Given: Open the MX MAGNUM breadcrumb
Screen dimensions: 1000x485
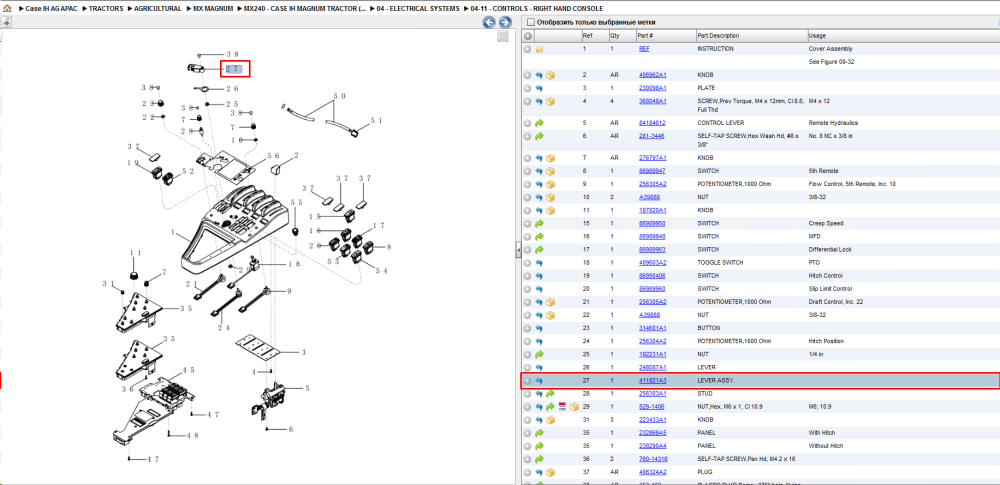Looking at the screenshot, I should (x=213, y=9).
